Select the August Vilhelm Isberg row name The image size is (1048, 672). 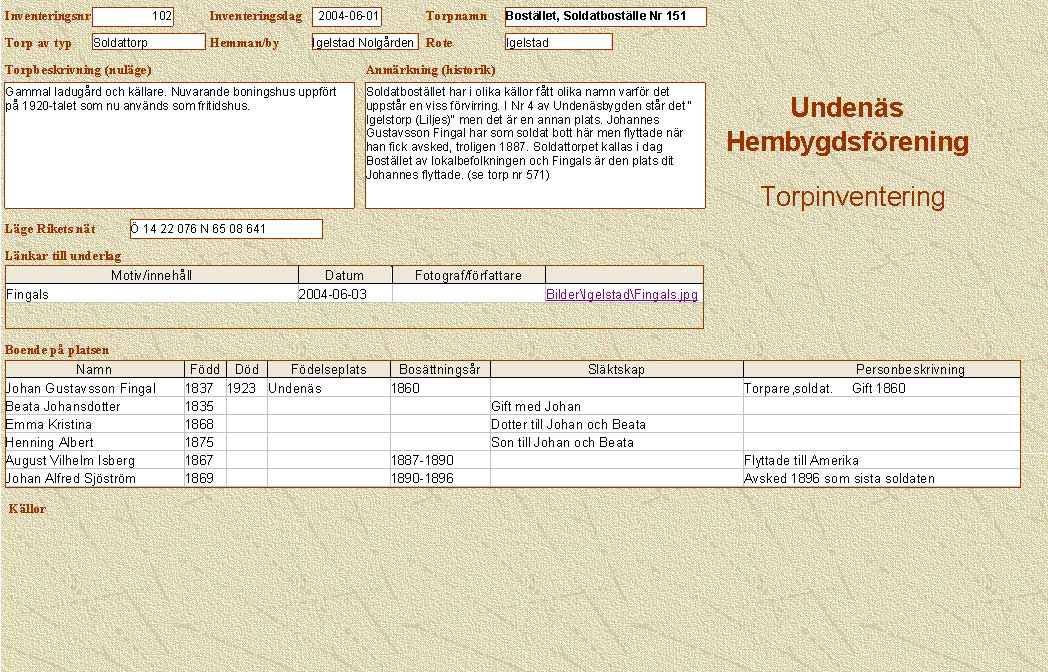[94, 461]
